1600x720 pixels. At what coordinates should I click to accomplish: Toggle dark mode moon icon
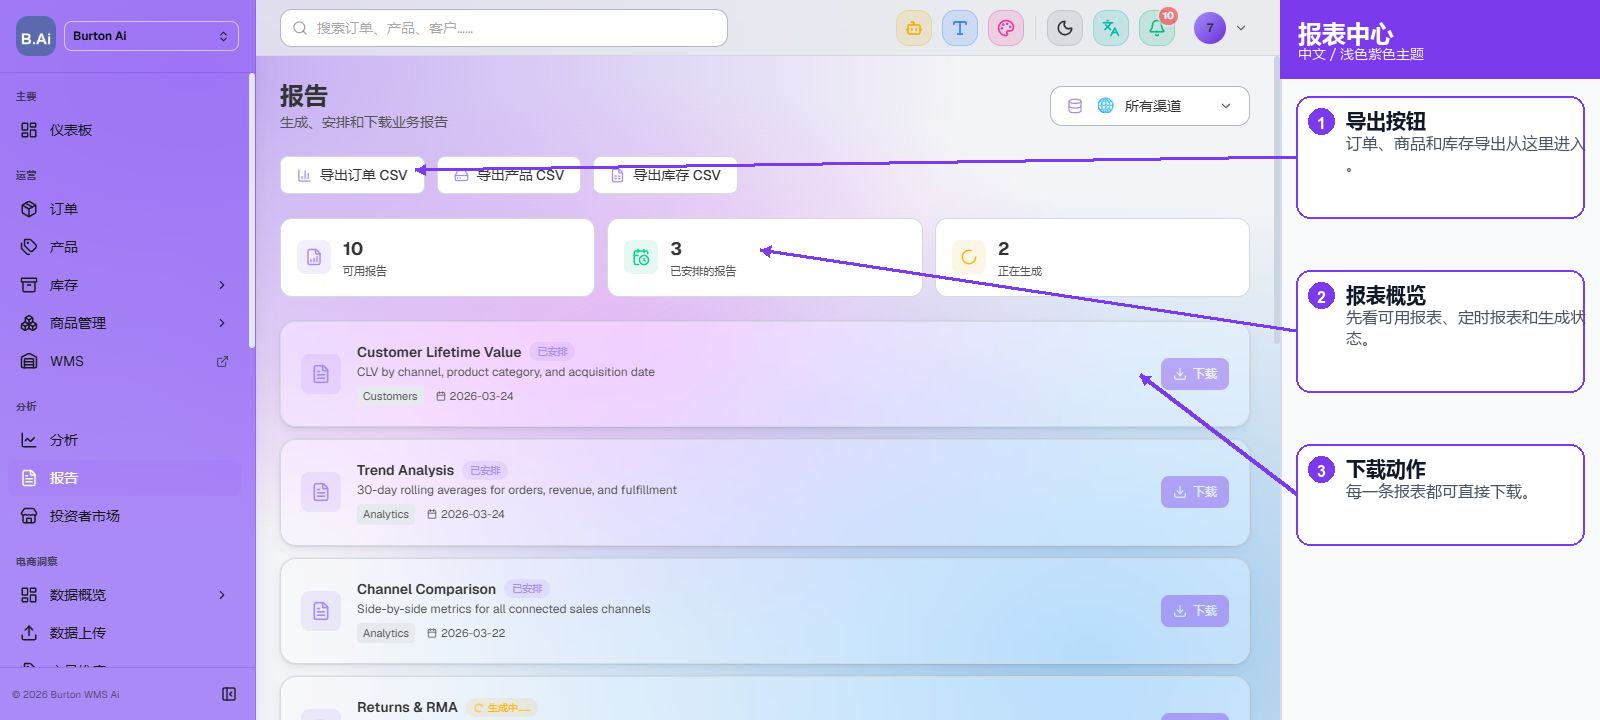[x=1065, y=28]
